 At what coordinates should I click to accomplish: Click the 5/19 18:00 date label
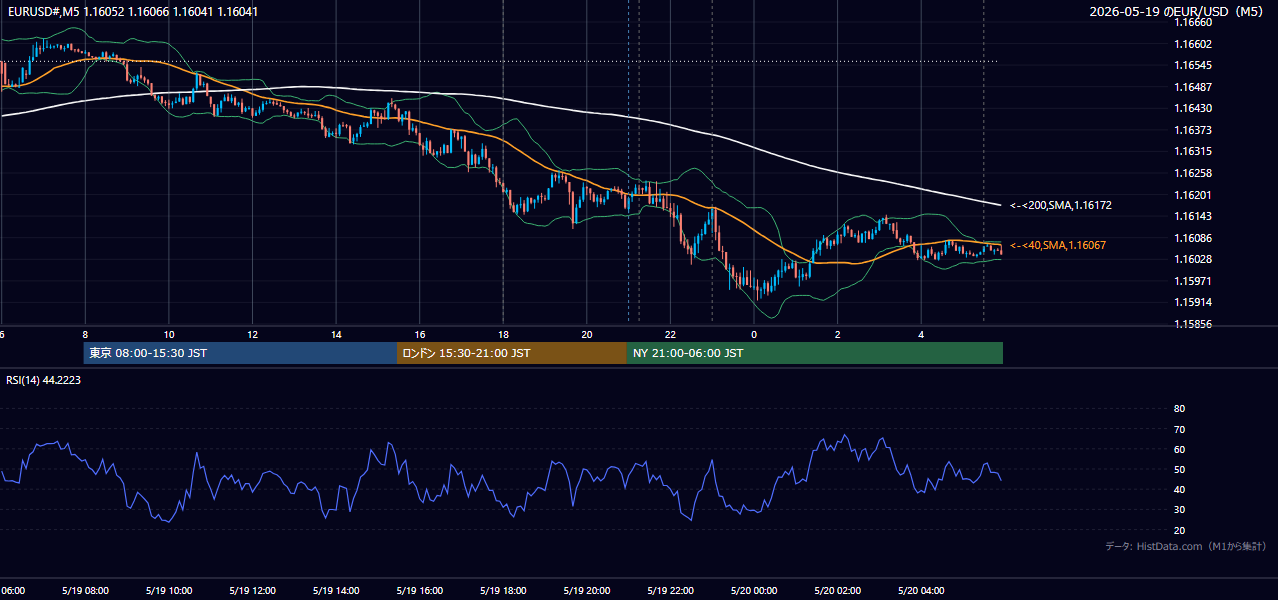[x=503, y=591]
